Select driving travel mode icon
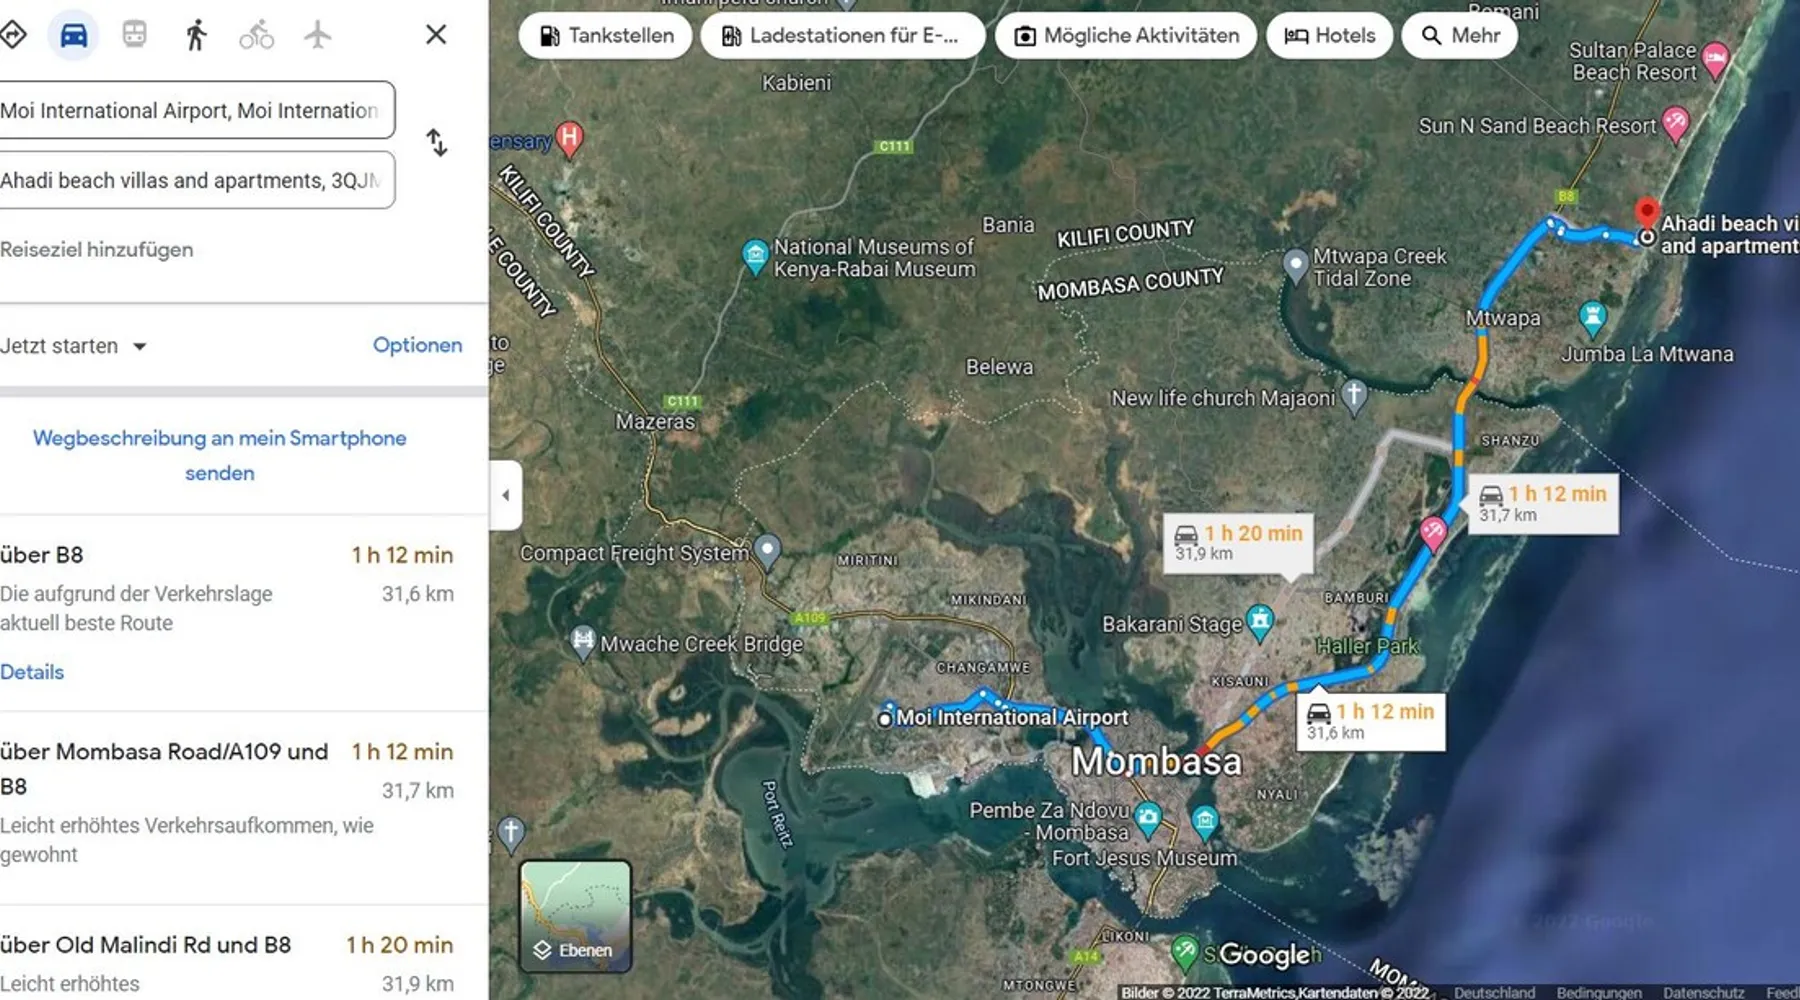Image resolution: width=1800 pixels, height=1000 pixels. (x=74, y=36)
